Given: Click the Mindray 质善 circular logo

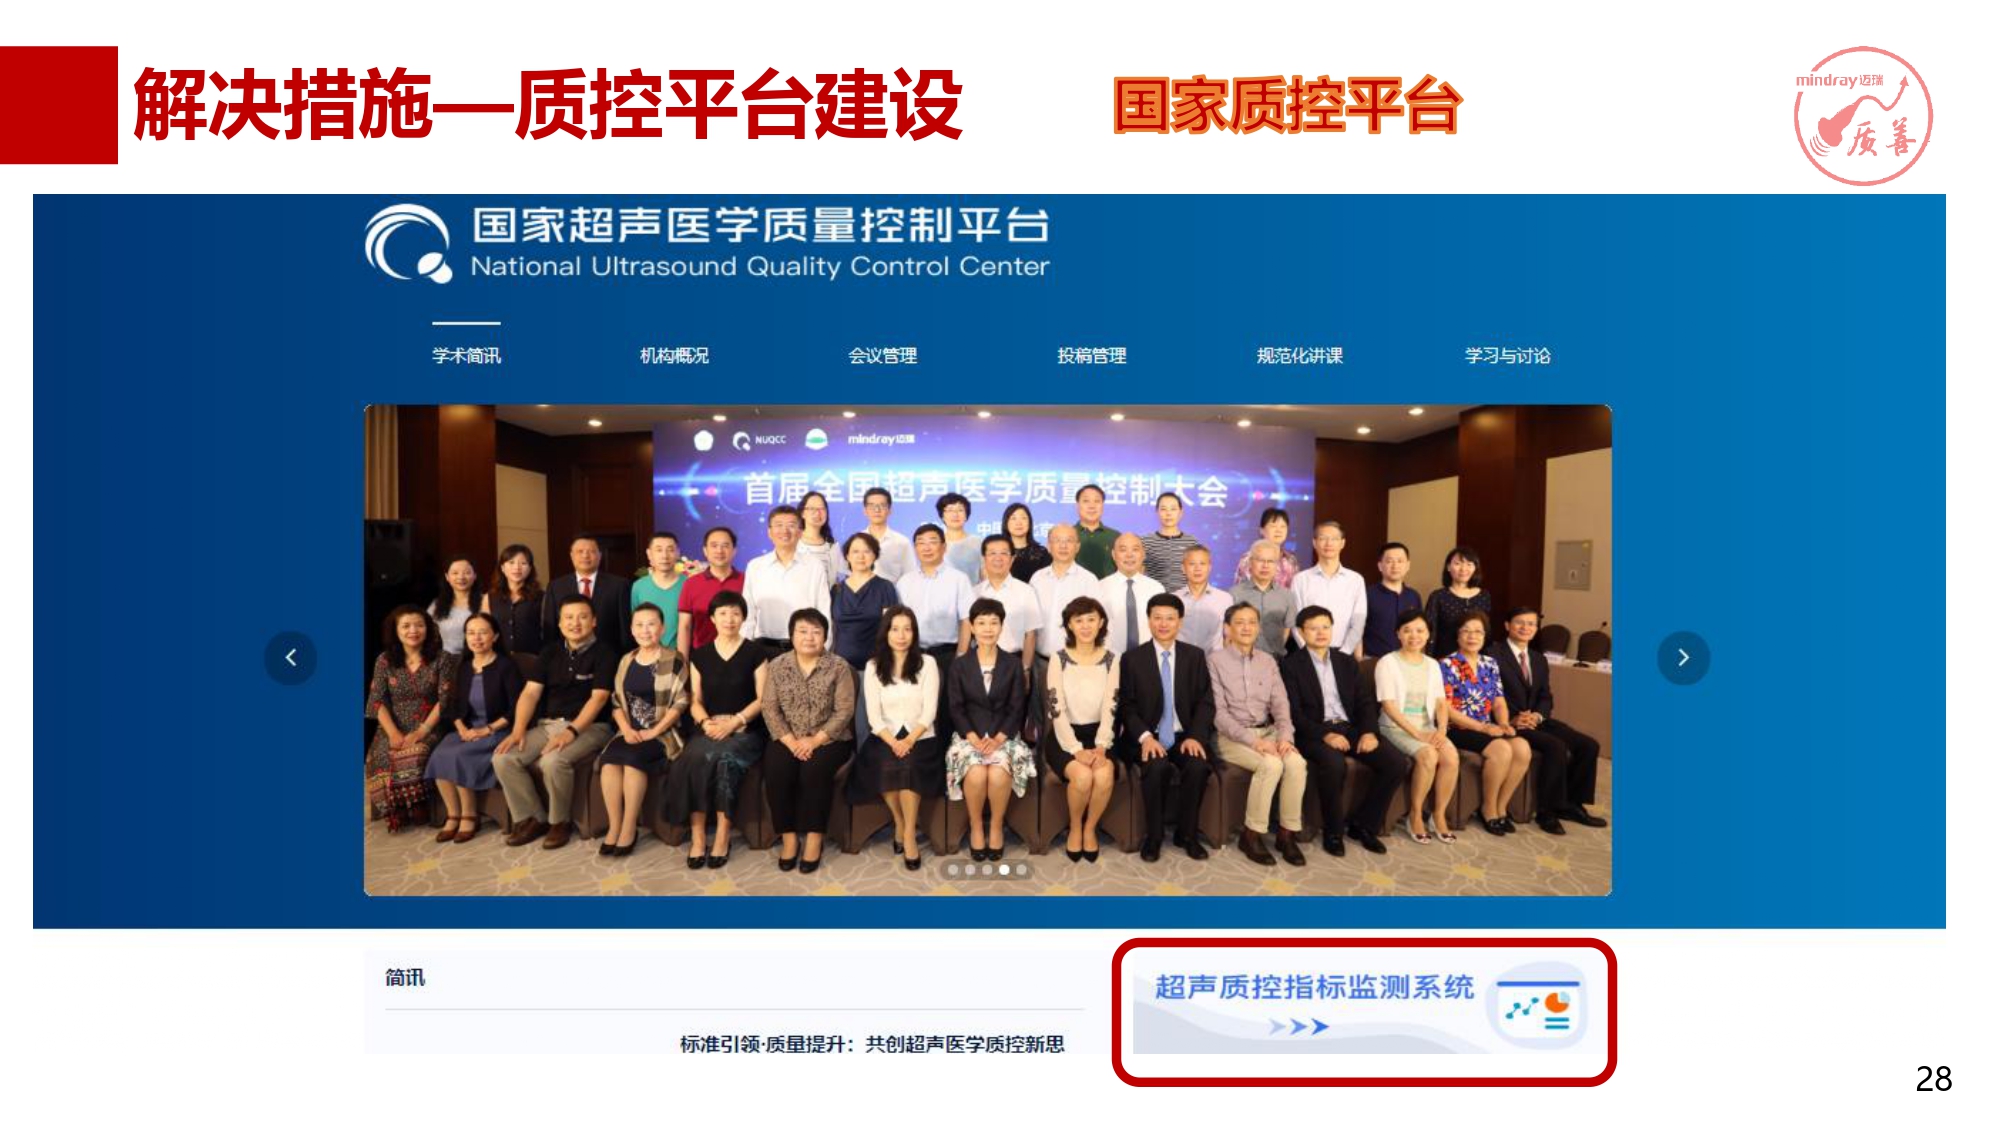Looking at the screenshot, I should [x=1862, y=116].
